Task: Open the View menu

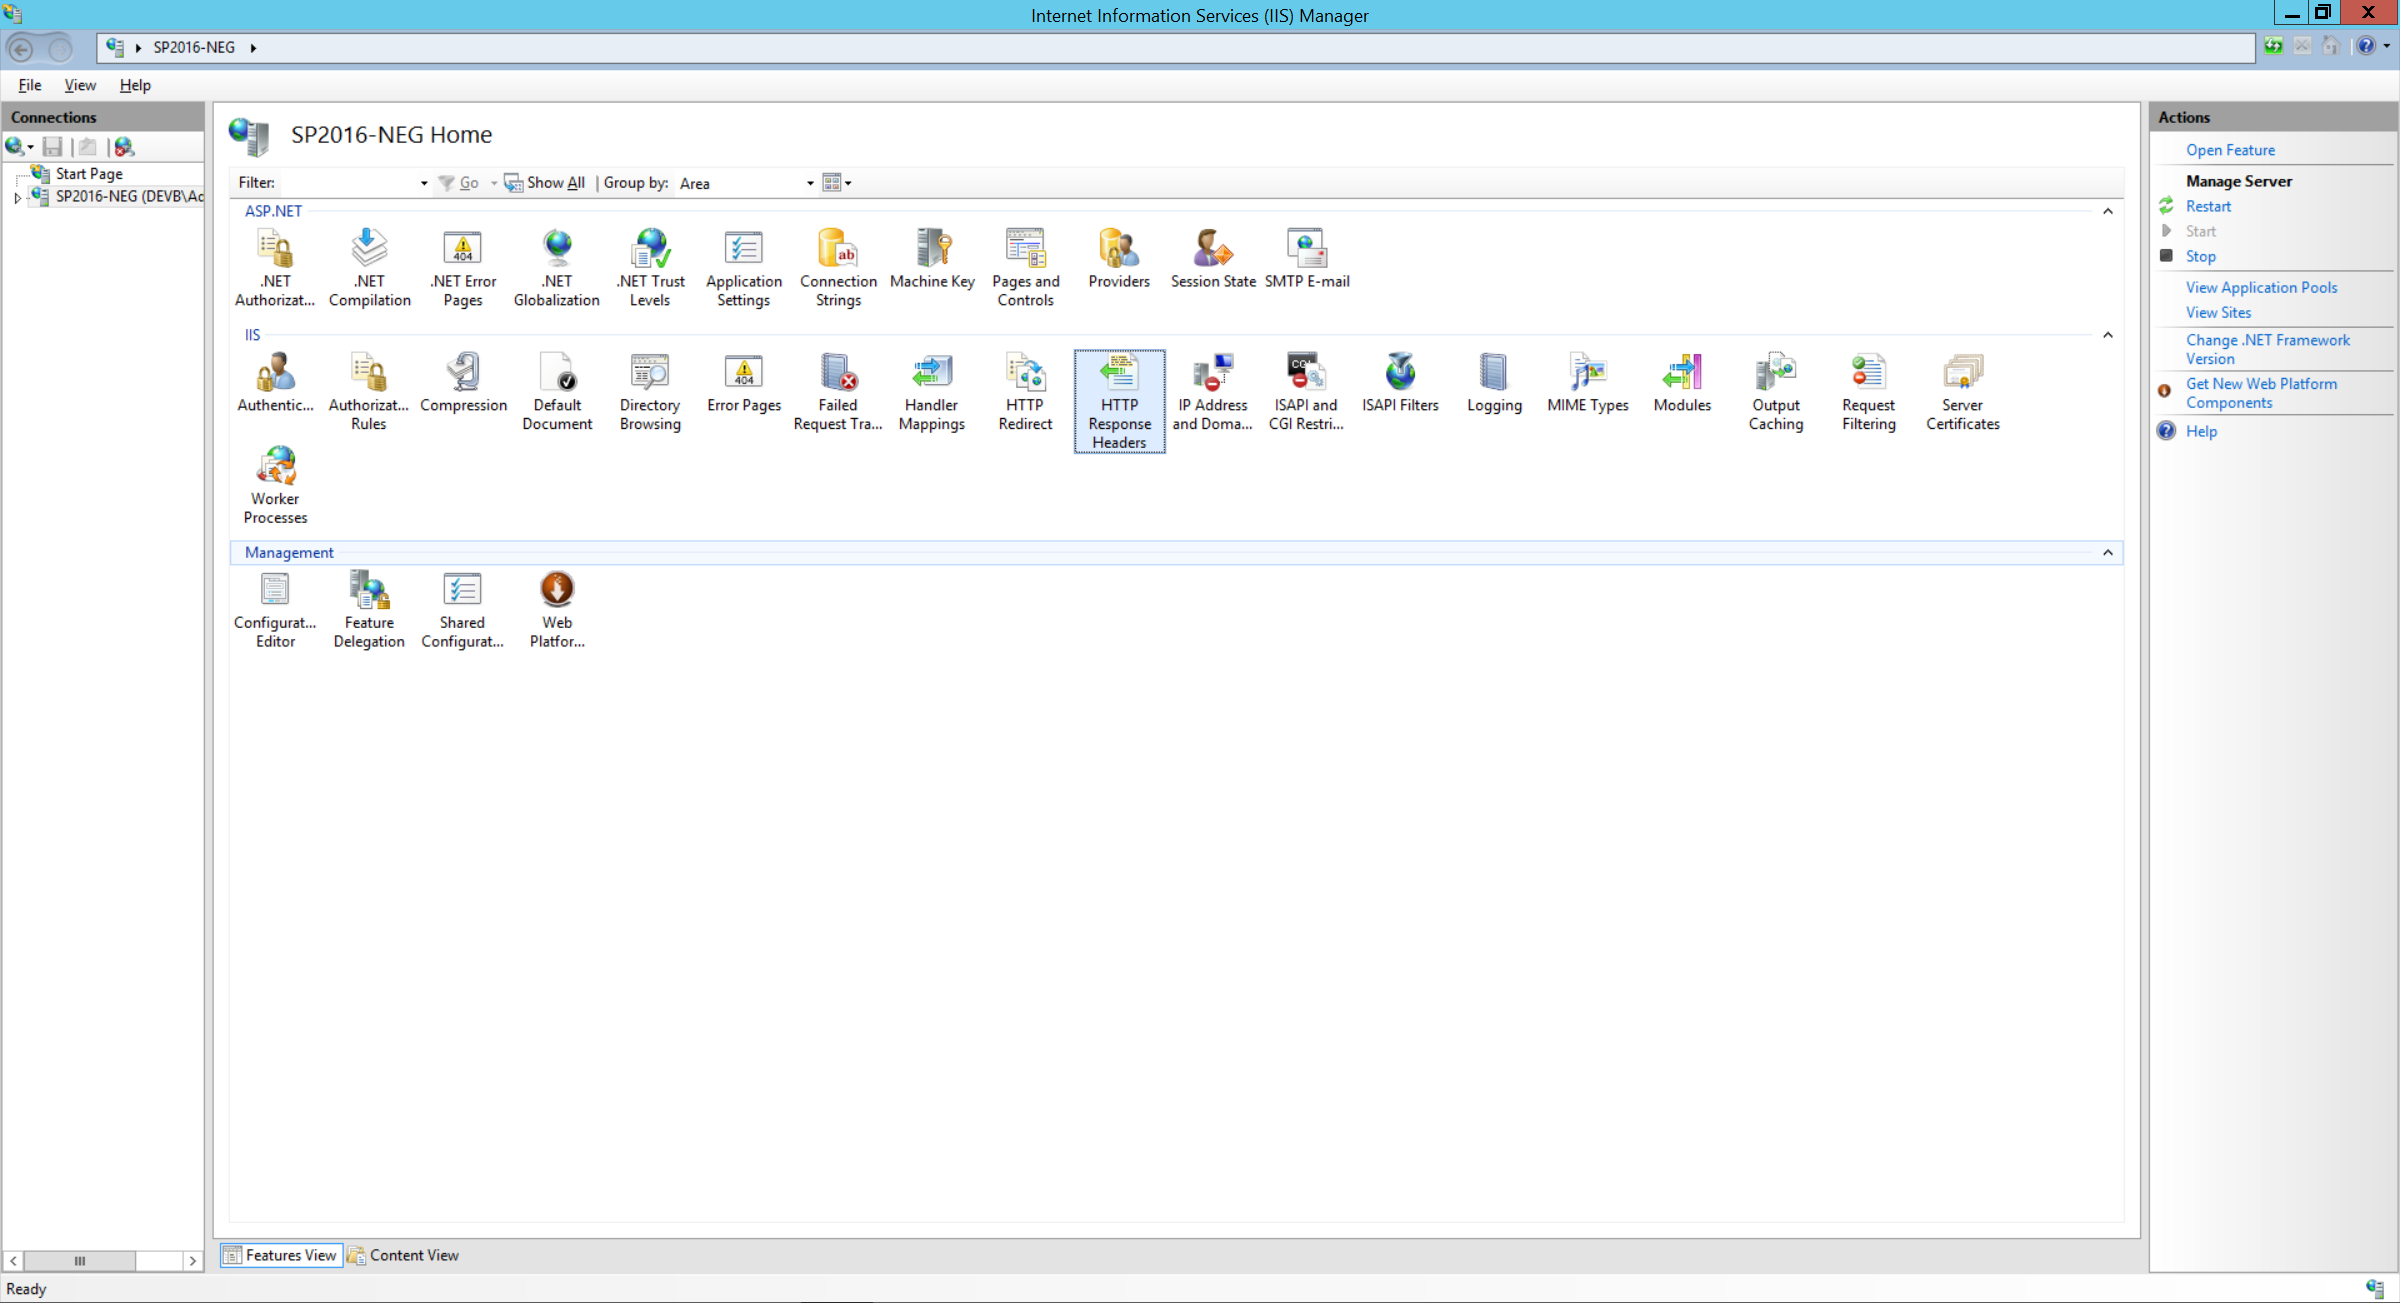Action: 80,85
